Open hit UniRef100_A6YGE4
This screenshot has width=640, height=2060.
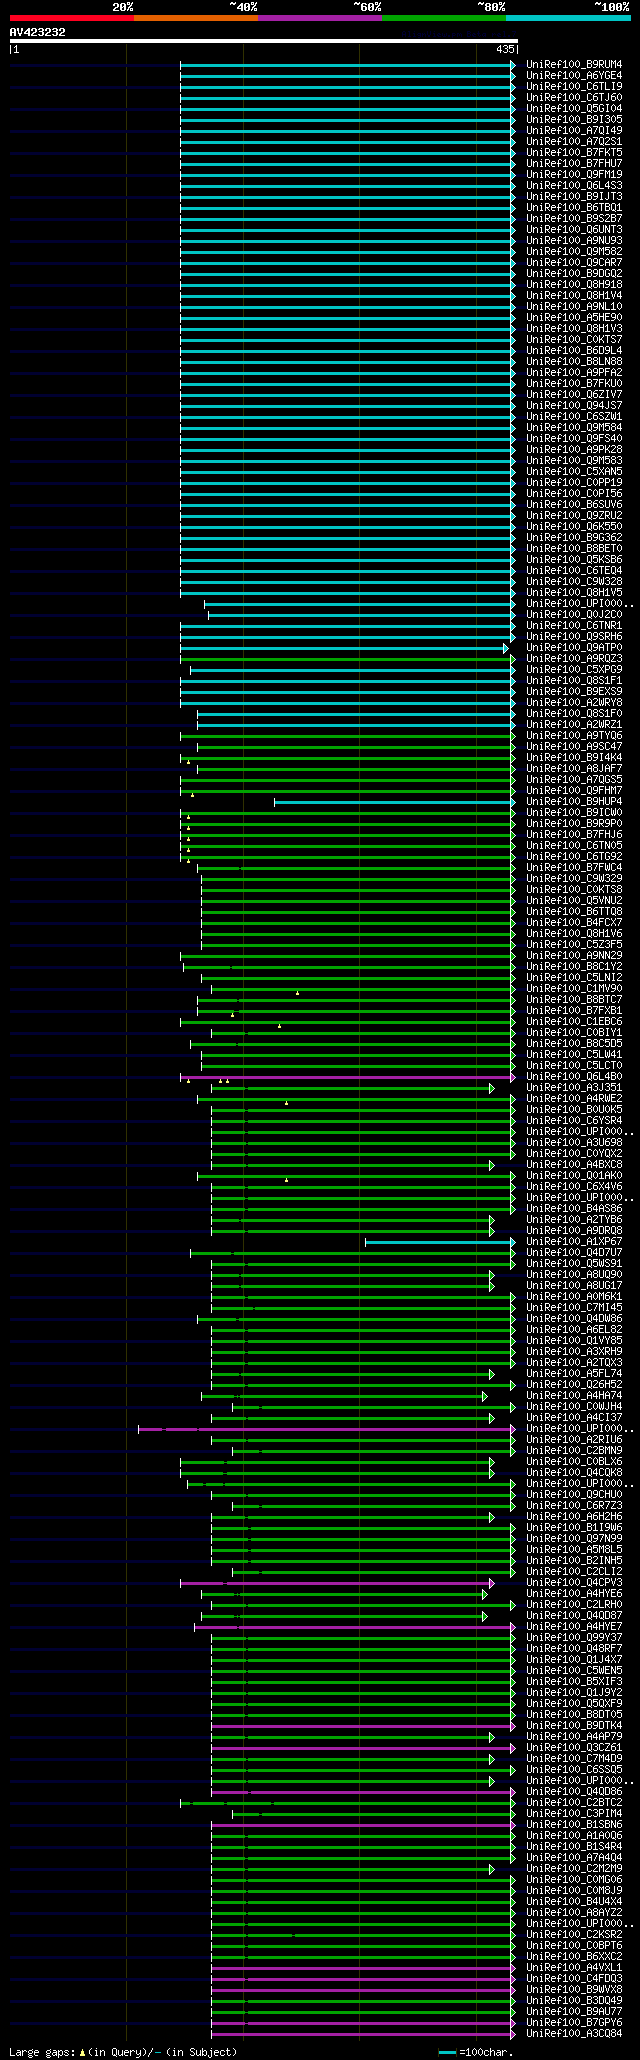pos(574,75)
